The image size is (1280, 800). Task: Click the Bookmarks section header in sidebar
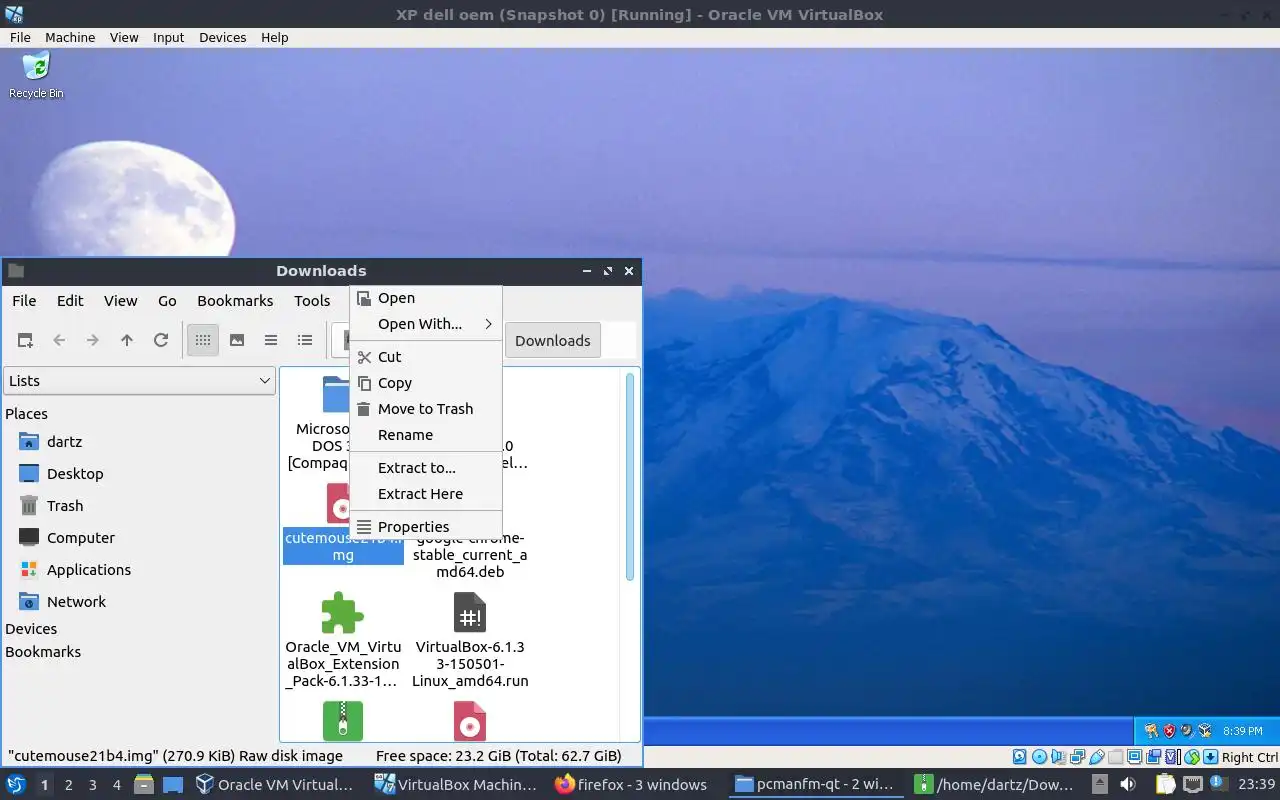pos(43,652)
